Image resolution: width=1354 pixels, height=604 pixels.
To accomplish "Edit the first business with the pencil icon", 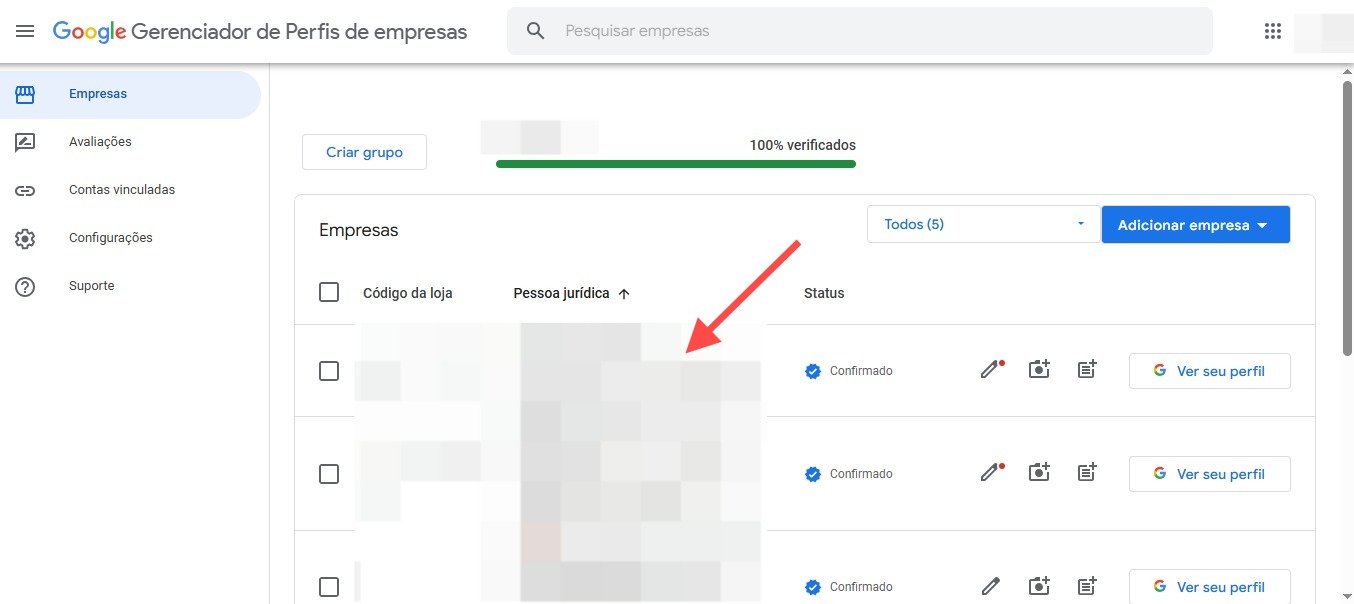I will pyautogui.click(x=989, y=370).
